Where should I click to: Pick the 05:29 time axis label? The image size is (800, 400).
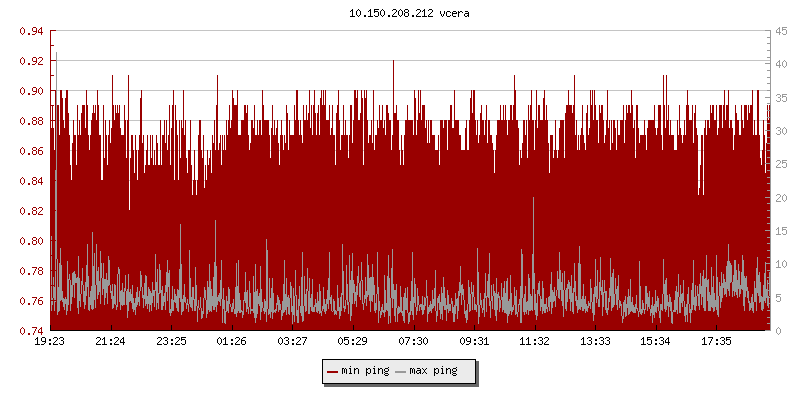pyautogui.click(x=353, y=342)
